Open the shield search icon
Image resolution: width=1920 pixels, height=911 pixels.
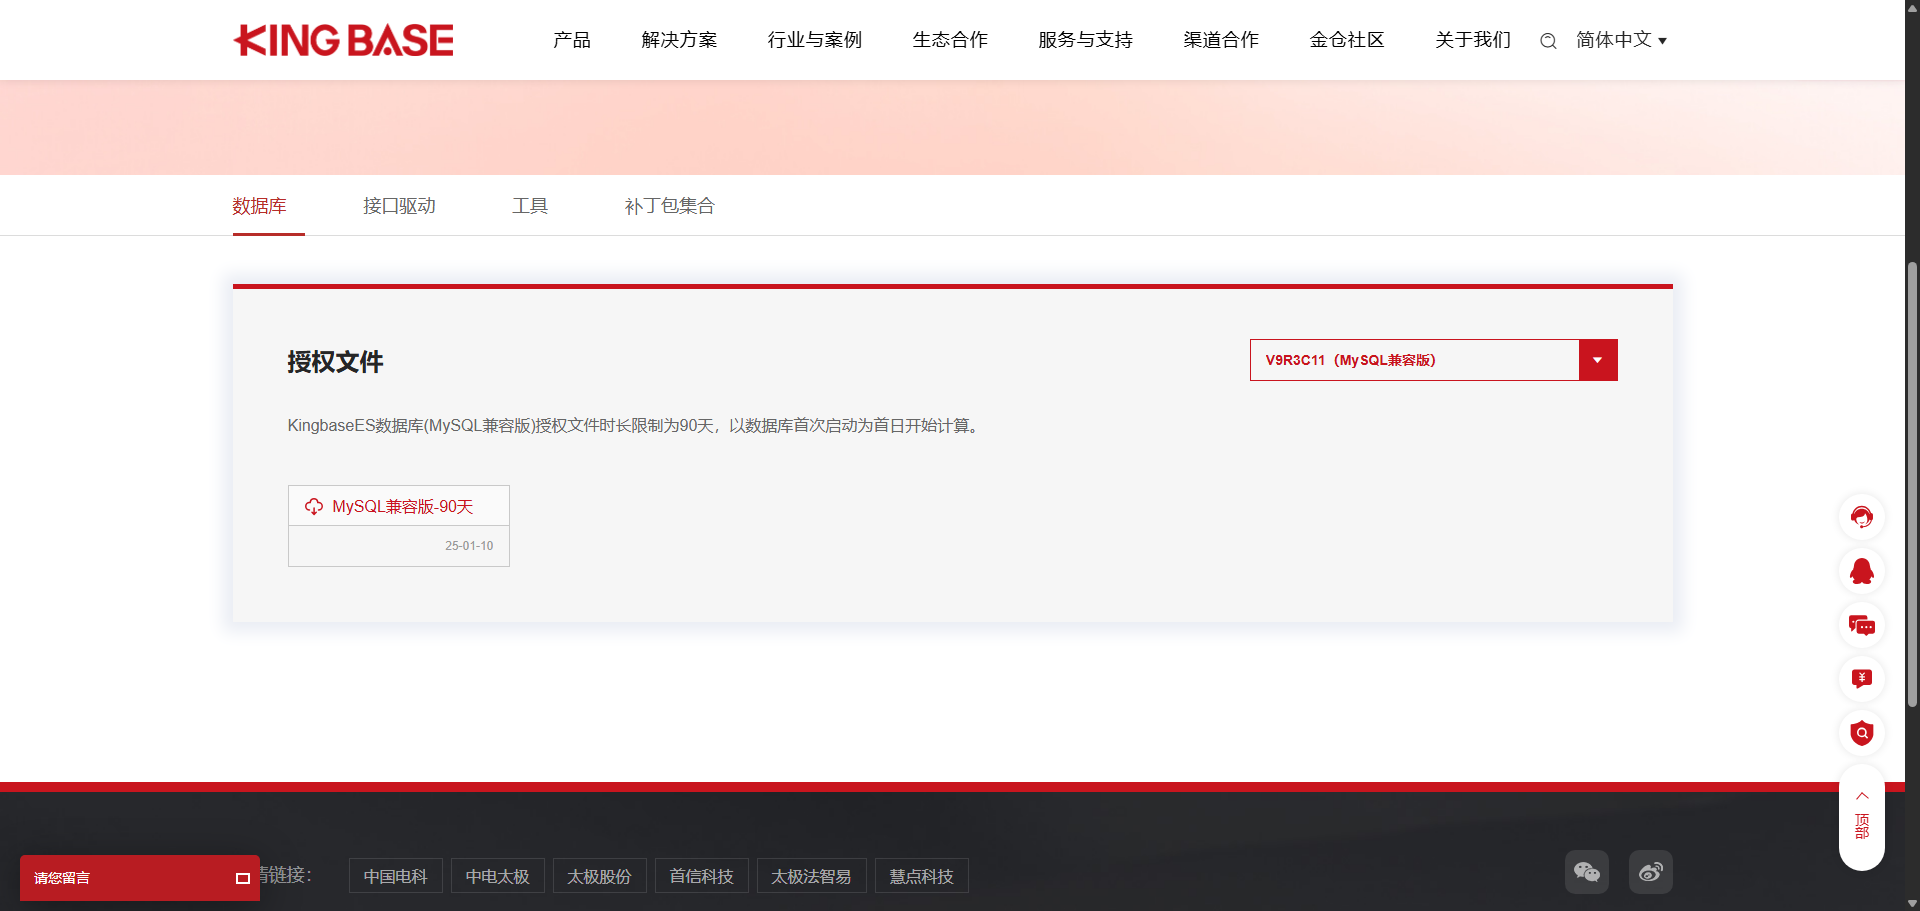(x=1862, y=733)
